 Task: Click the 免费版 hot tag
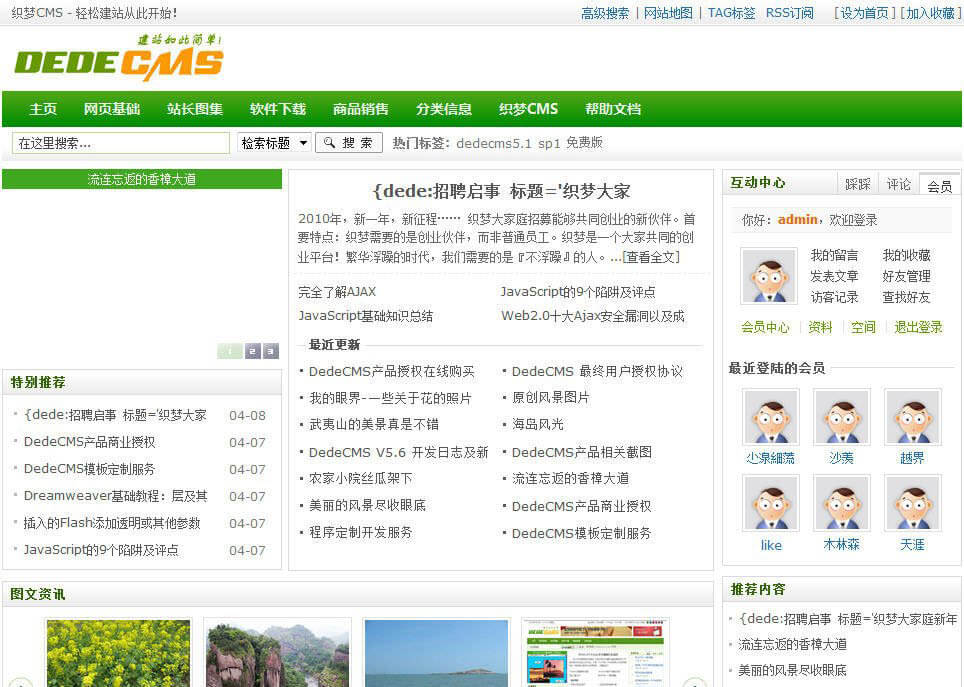pyautogui.click(x=584, y=143)
